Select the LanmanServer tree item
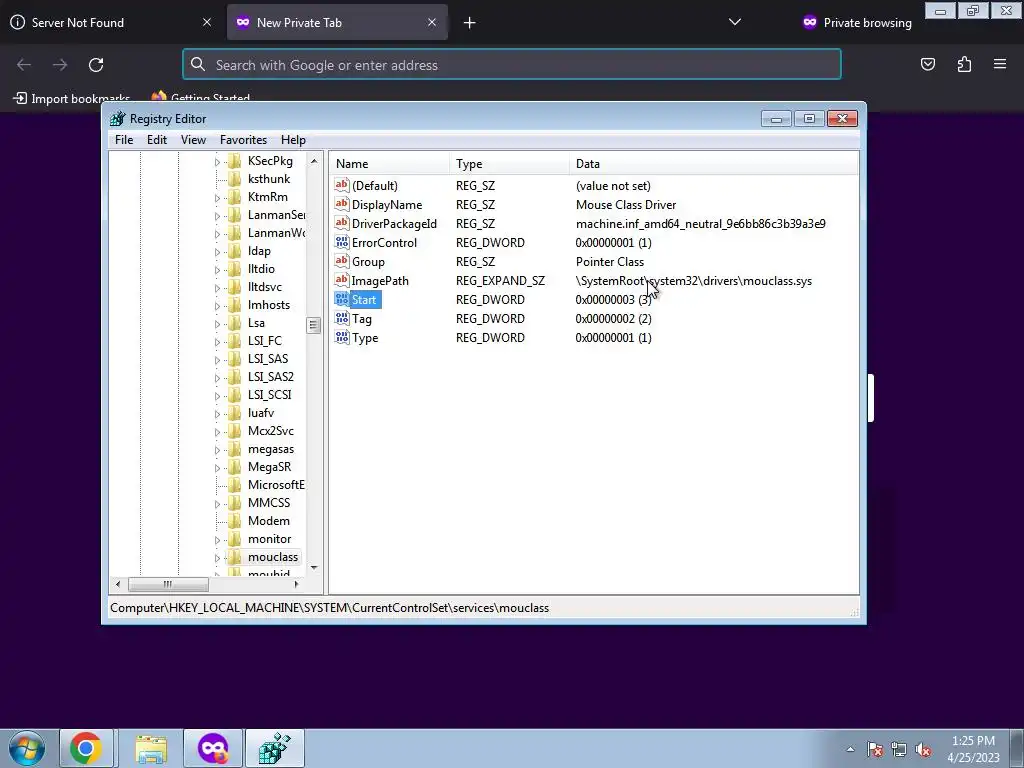 (276, 215)
